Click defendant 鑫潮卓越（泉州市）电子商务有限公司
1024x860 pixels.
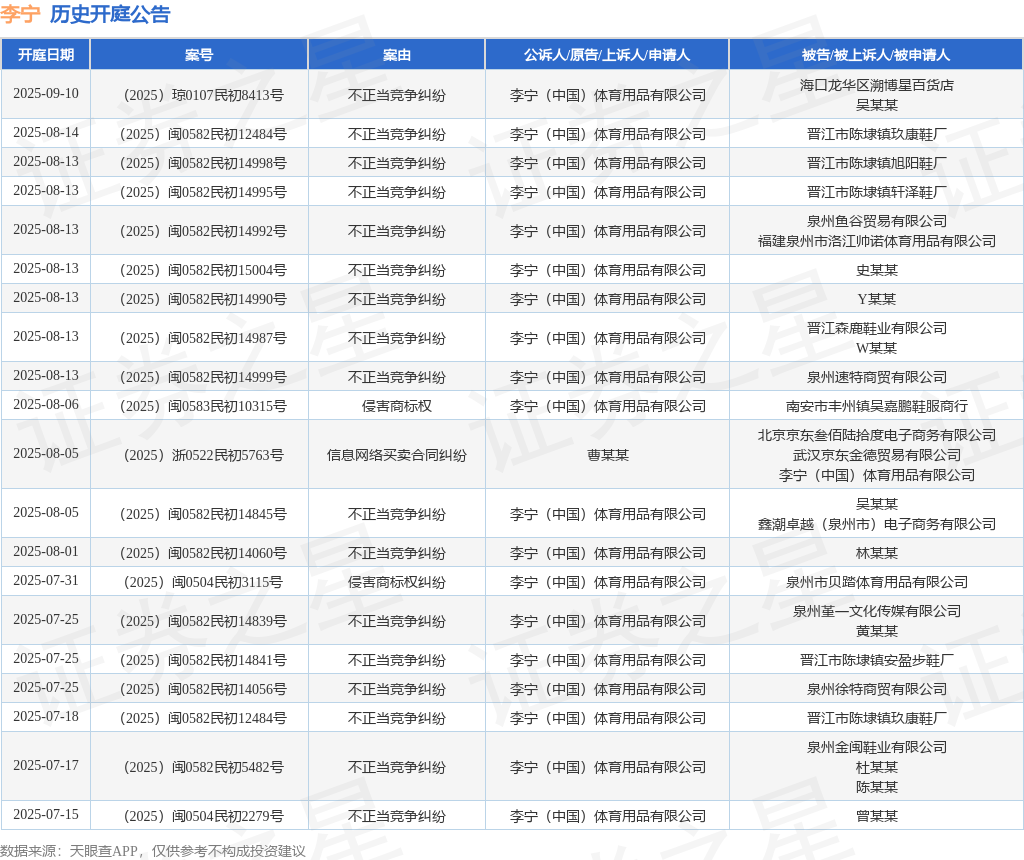(x=876, y=524)
